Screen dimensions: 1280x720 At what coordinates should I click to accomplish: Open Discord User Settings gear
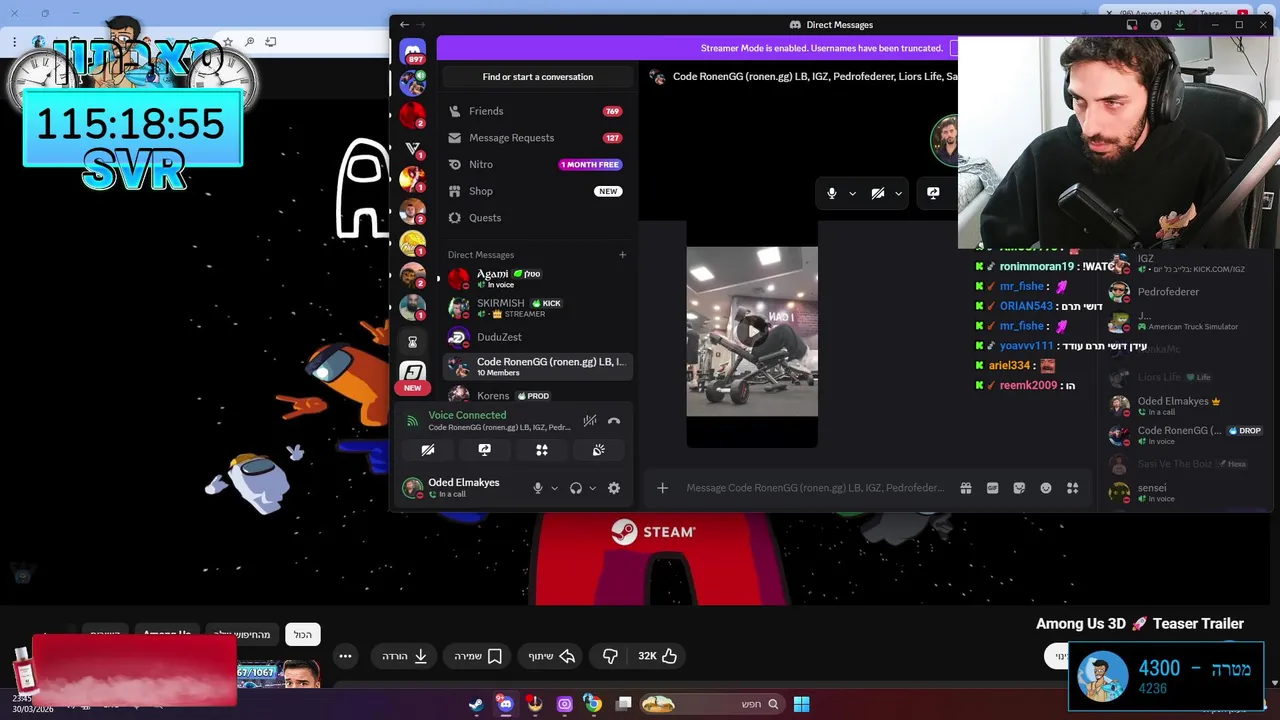tap(614, 488)
